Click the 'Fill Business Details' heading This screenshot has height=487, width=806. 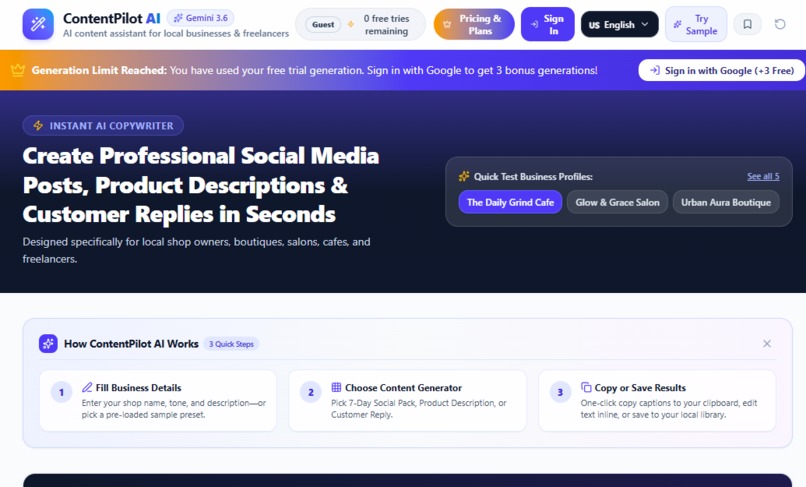pyautogui.click(x=138, y=388)
